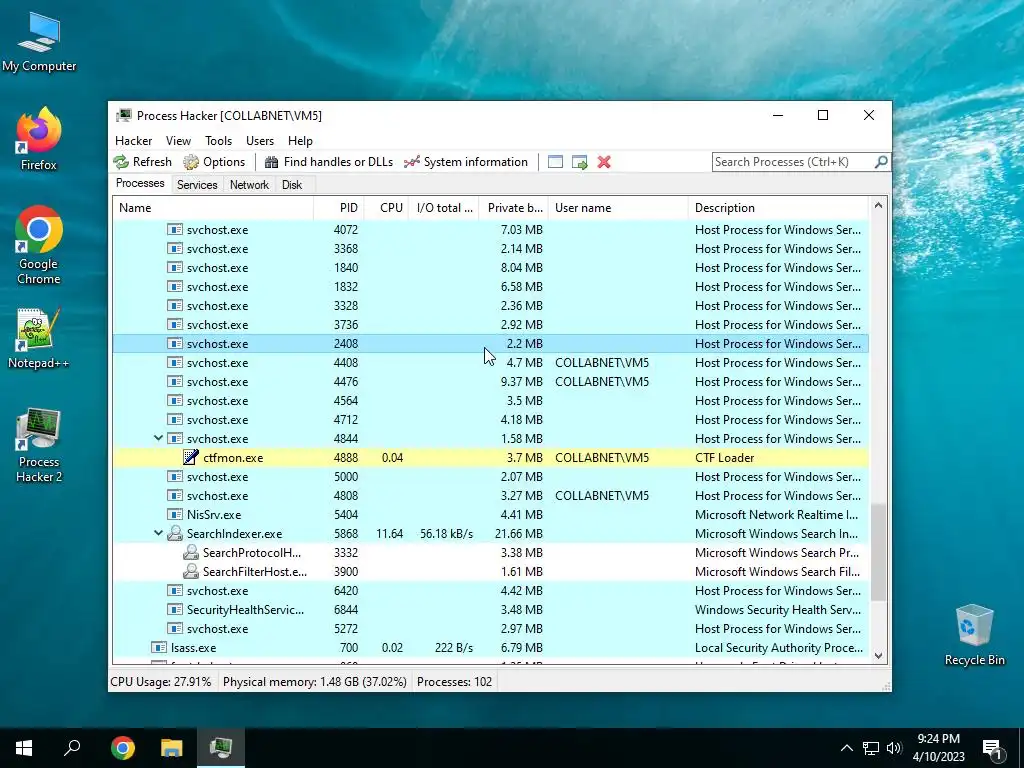Click the SearchIndexer.exe magnifier icon
Image resolution: width=1024 pixels, height=768 pixels.
174,534
